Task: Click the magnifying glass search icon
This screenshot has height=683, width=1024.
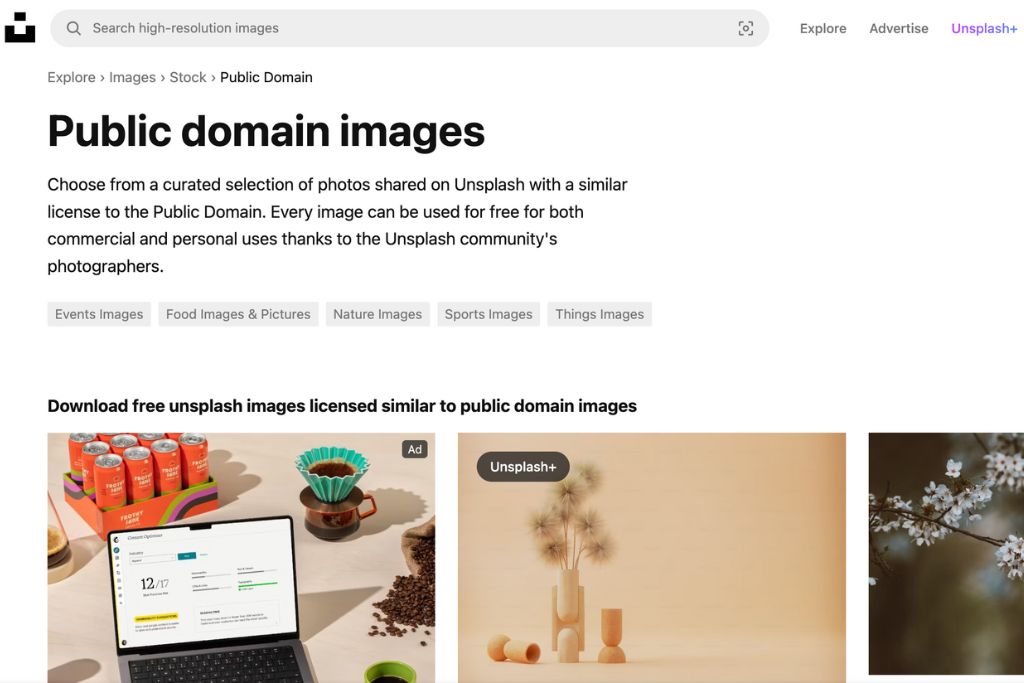Action: (x=73, y=28)
